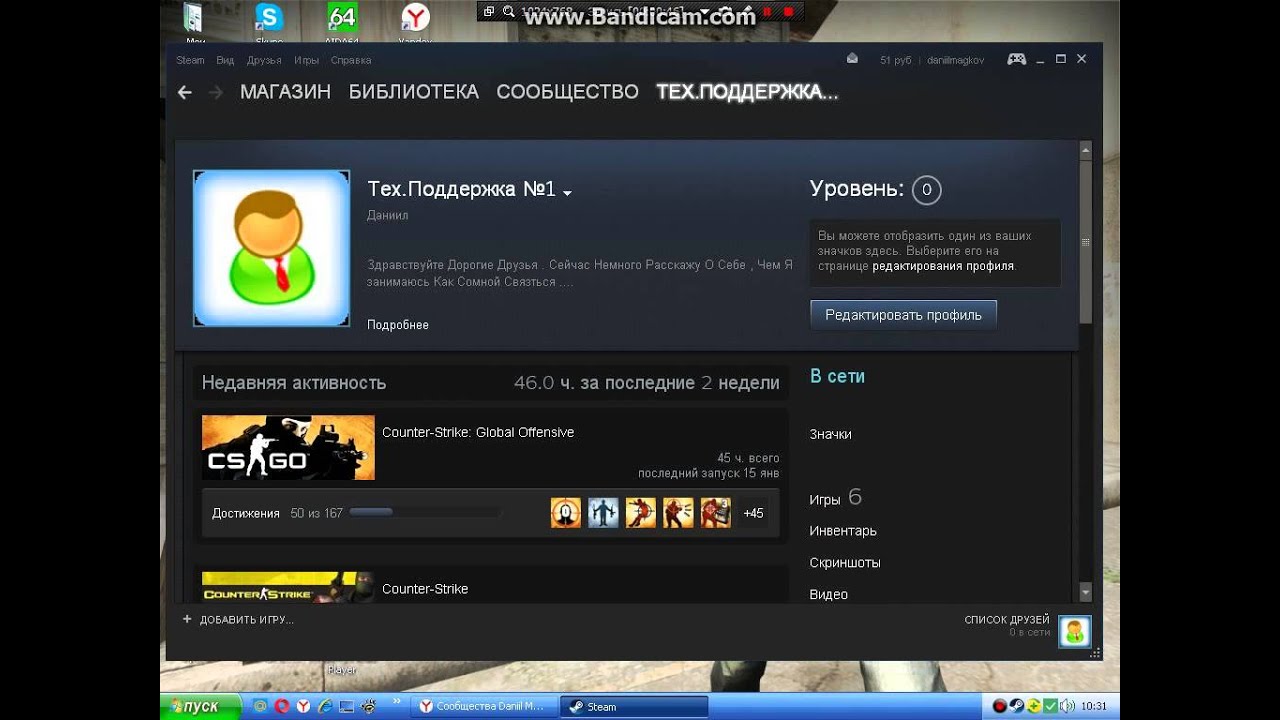Click the page scrollbar up arrow
Viewport: 1280px width, 720px height.
(x=1086, y=151)
